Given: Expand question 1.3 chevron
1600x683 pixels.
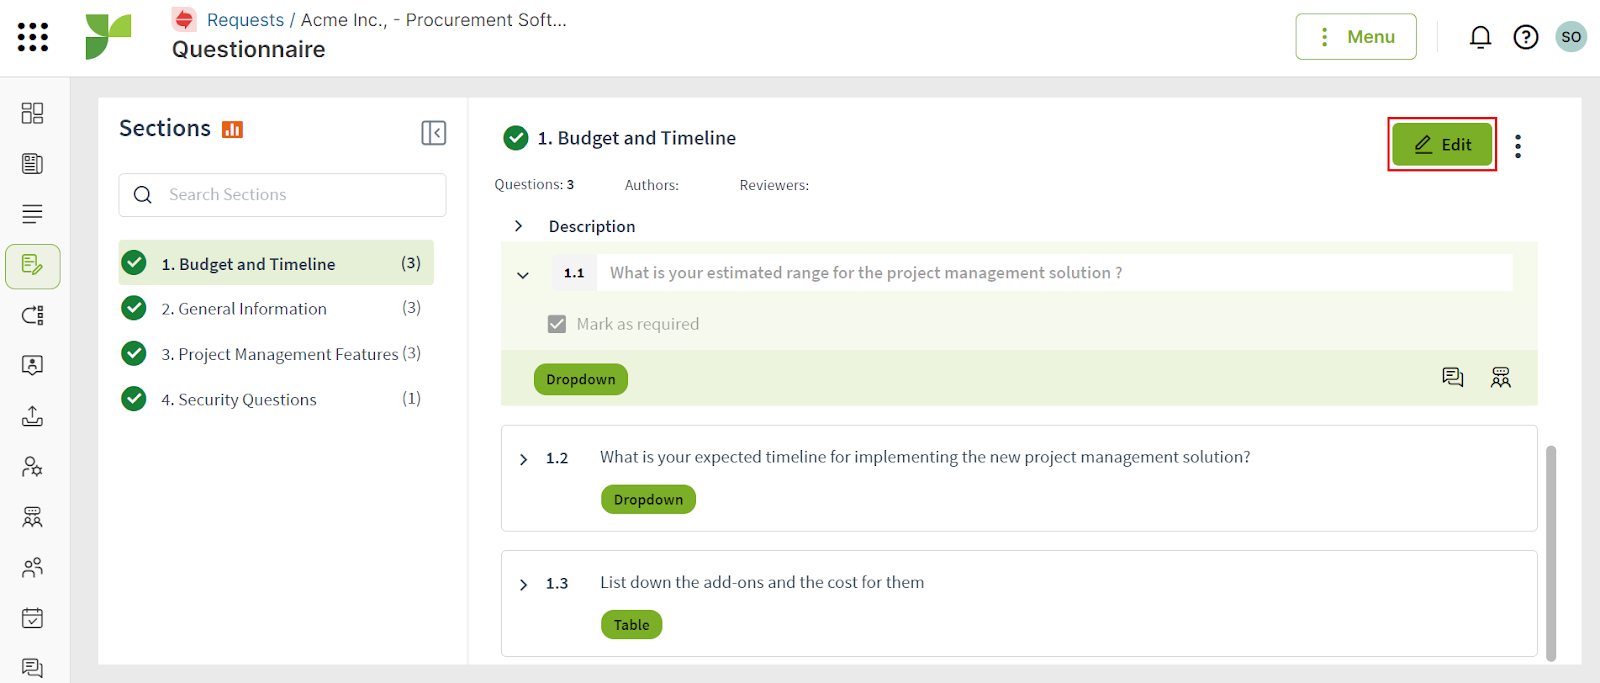Looking at the screenshot, I should pos(523,584).
